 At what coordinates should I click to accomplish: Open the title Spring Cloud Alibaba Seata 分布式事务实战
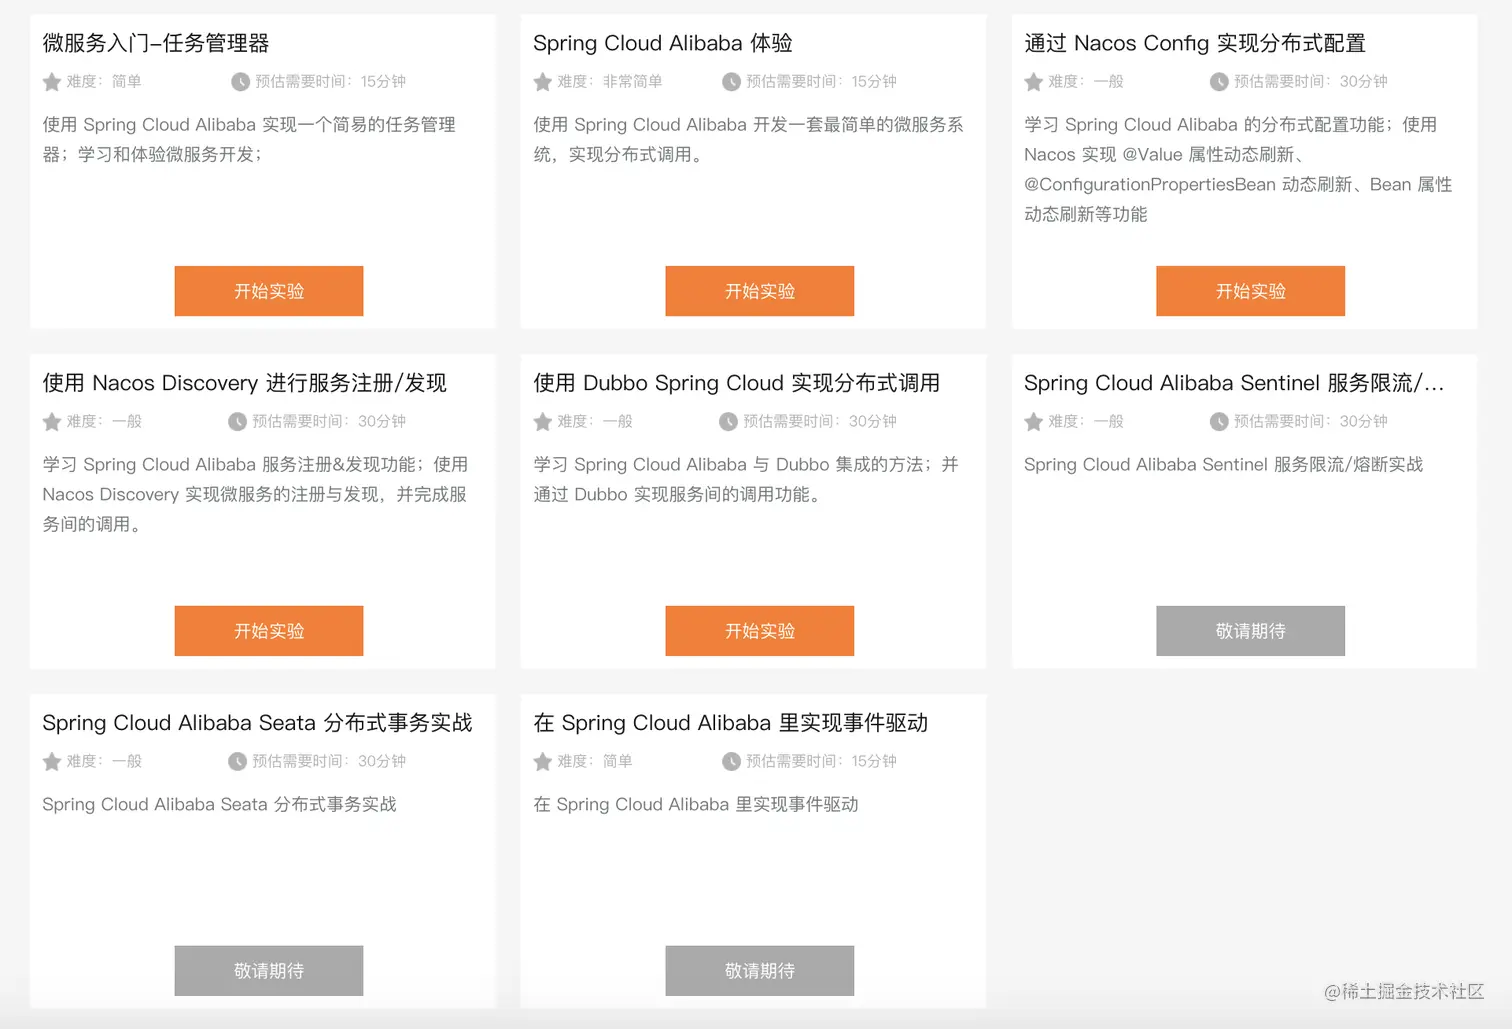pos(257,723)
